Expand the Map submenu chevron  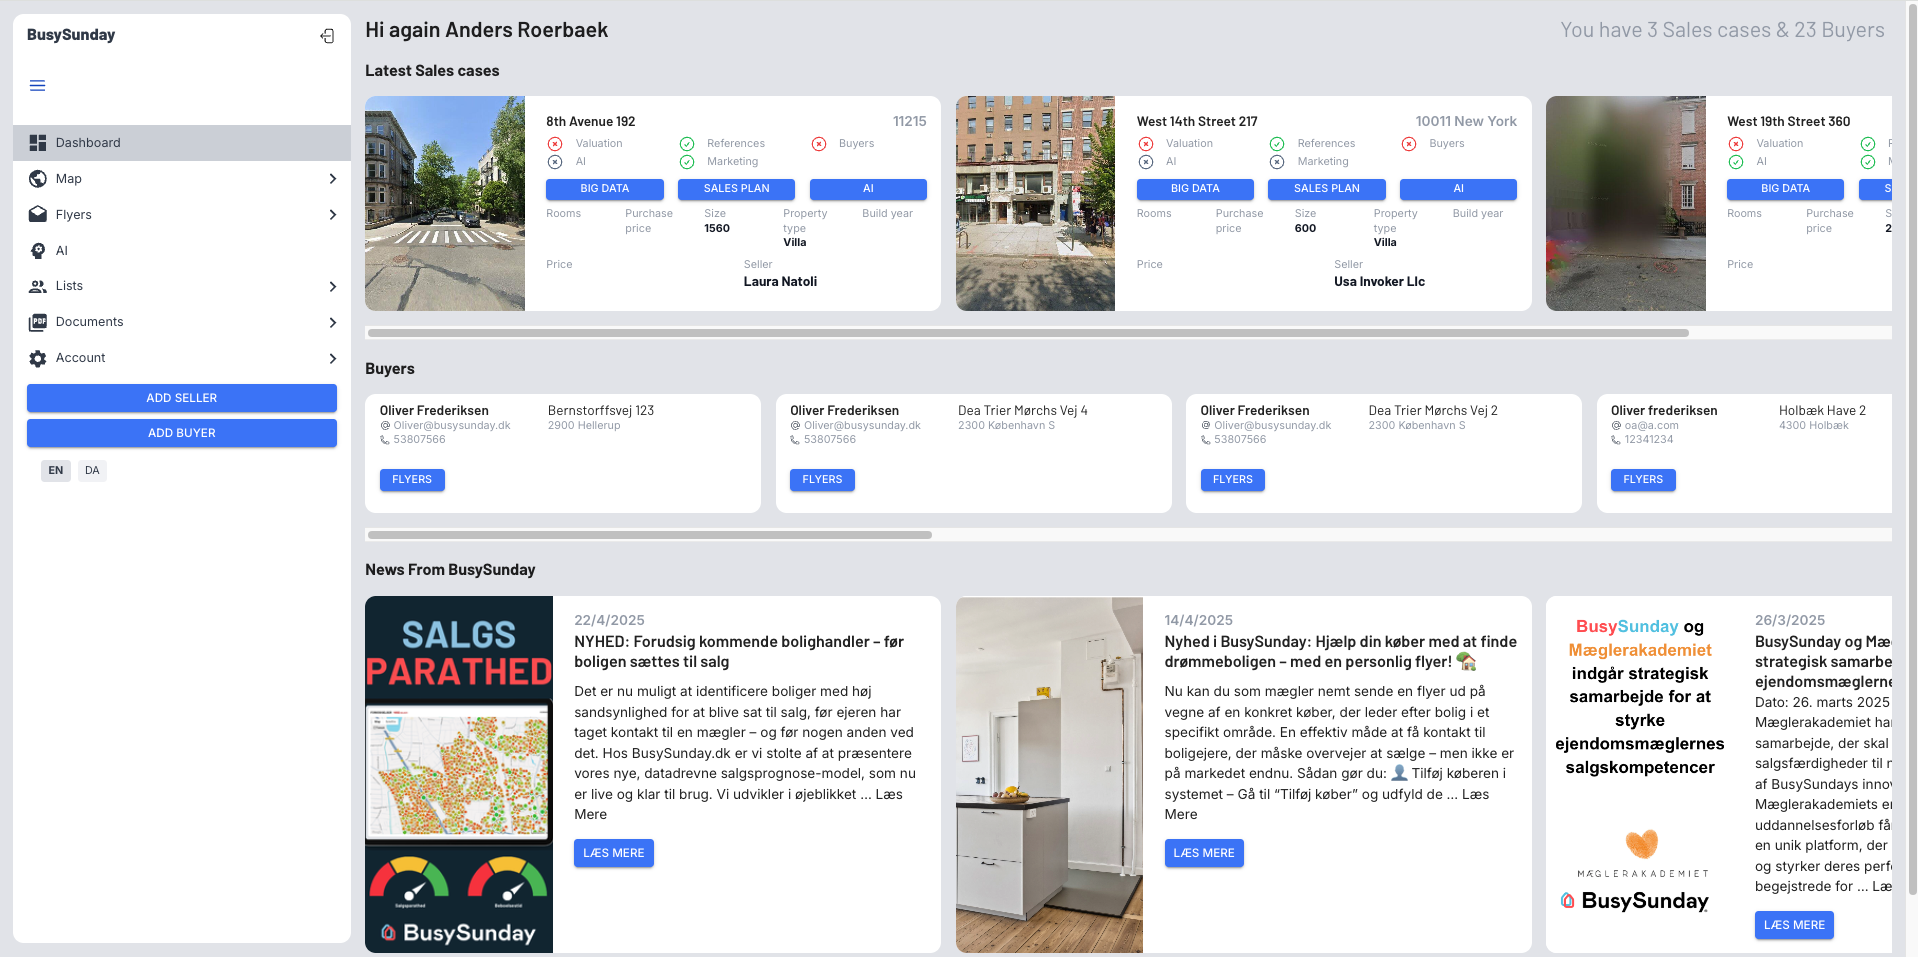click(332, 179)
